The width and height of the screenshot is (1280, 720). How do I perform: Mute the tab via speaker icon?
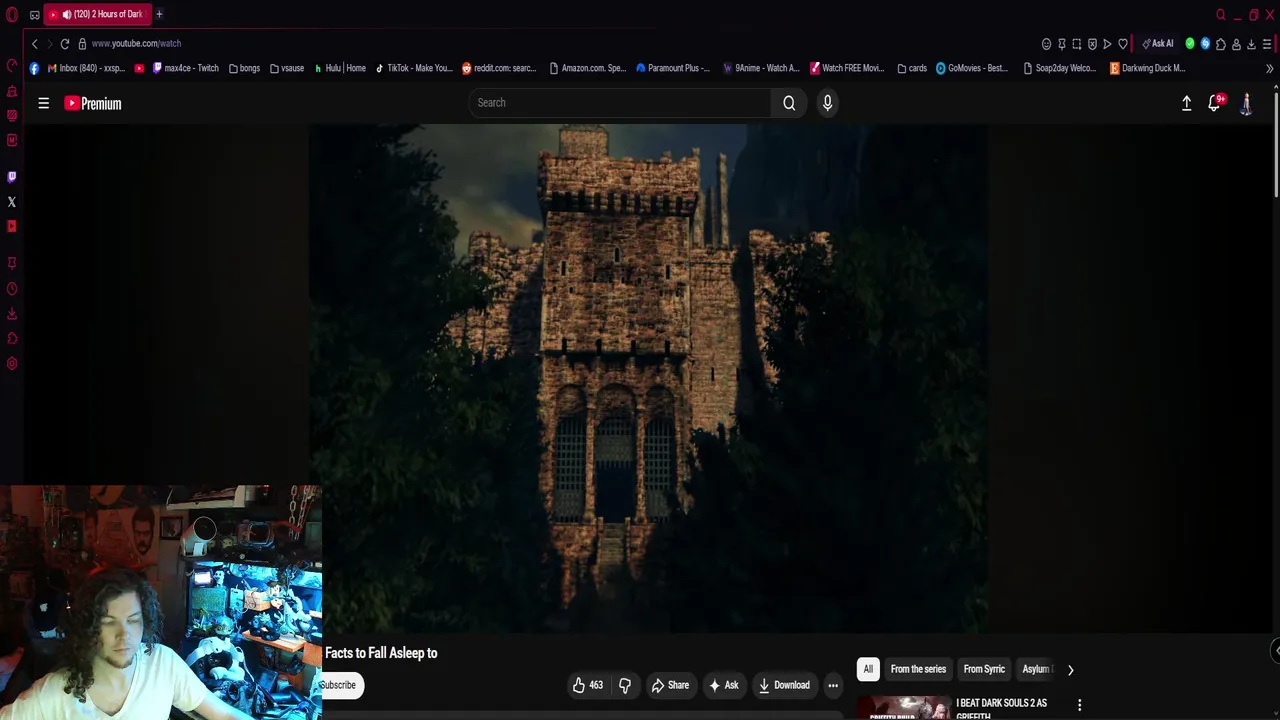[66, 14]
